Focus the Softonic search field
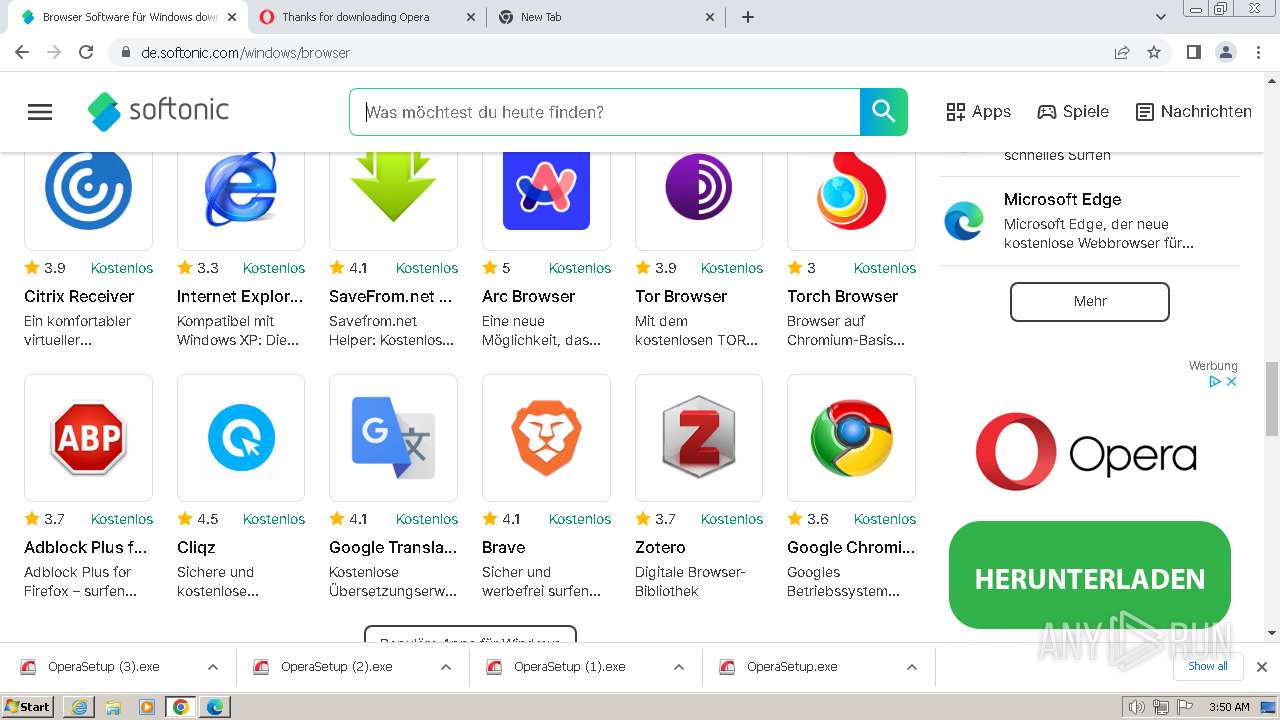The height and width of the screenshot is (720, 1280). coord(605,112)
